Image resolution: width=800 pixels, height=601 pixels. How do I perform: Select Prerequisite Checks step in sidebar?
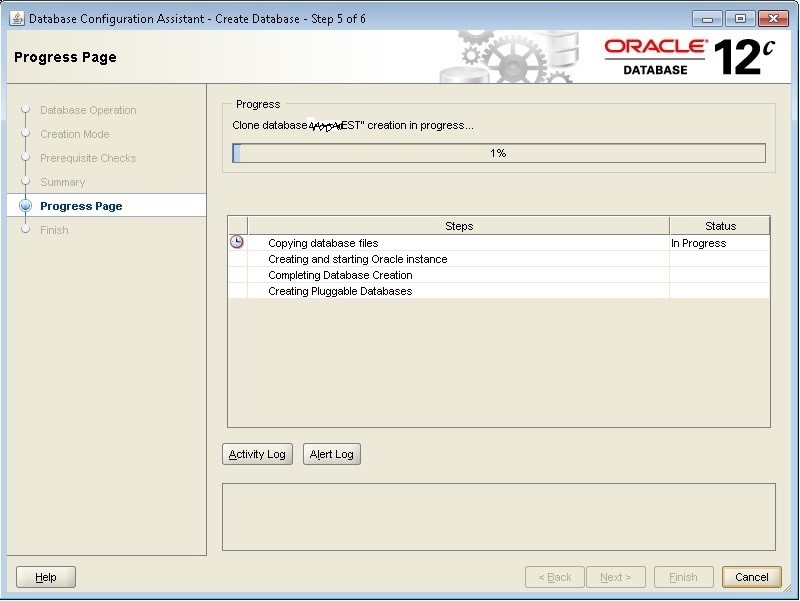pos(88,158)
